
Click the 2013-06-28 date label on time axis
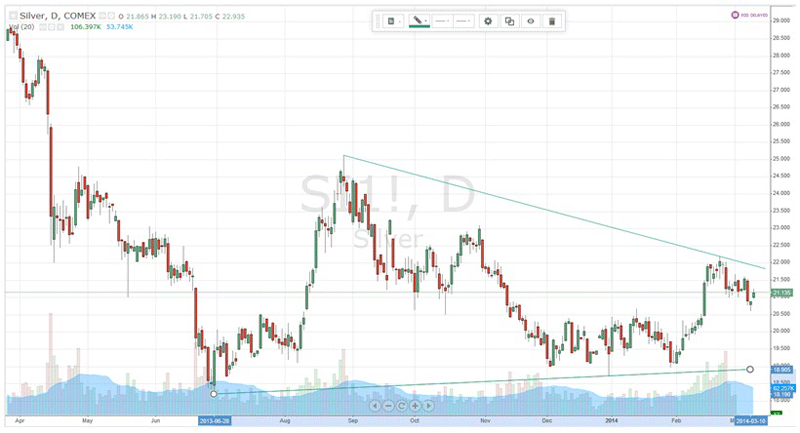click(x=215, y=421)
